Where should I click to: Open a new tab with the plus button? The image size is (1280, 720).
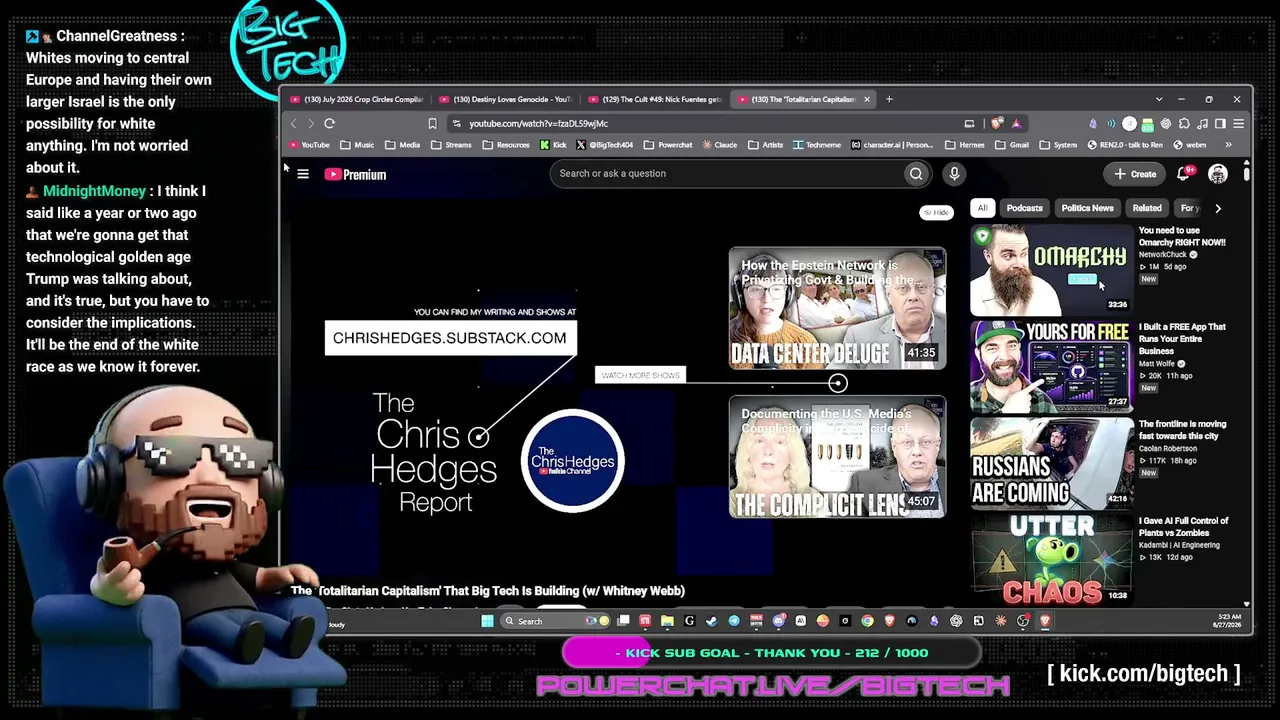point(889,99)
